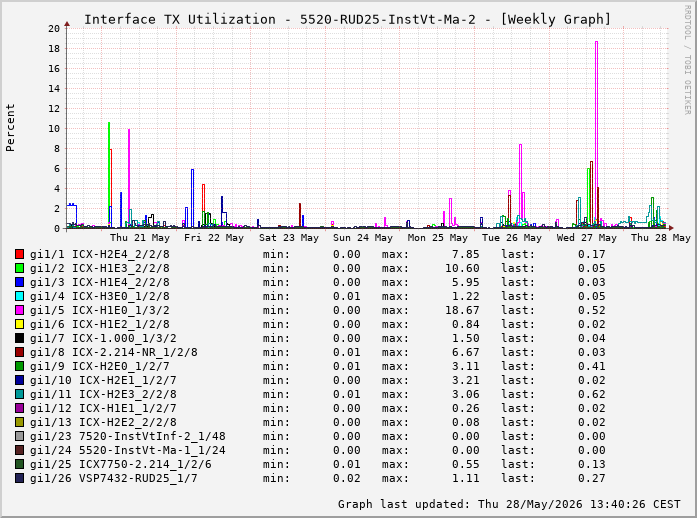697x518 pixels.
Task: Select legend label gi1/7 ICX-1.000_1/3/2
Action: pos(103,338)
